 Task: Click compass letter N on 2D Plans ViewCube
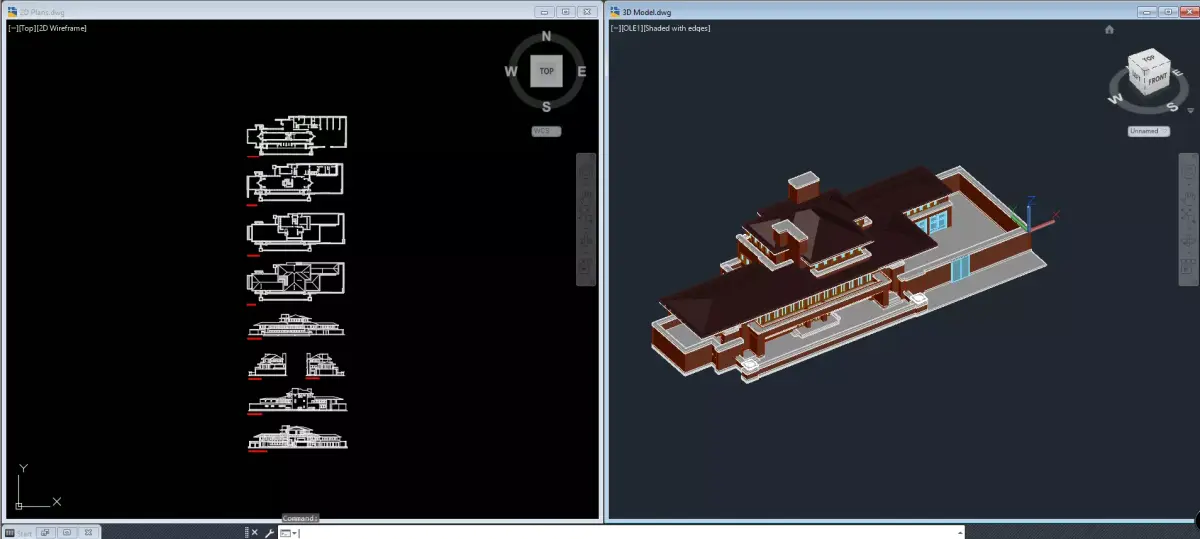[x=546, y=36]
